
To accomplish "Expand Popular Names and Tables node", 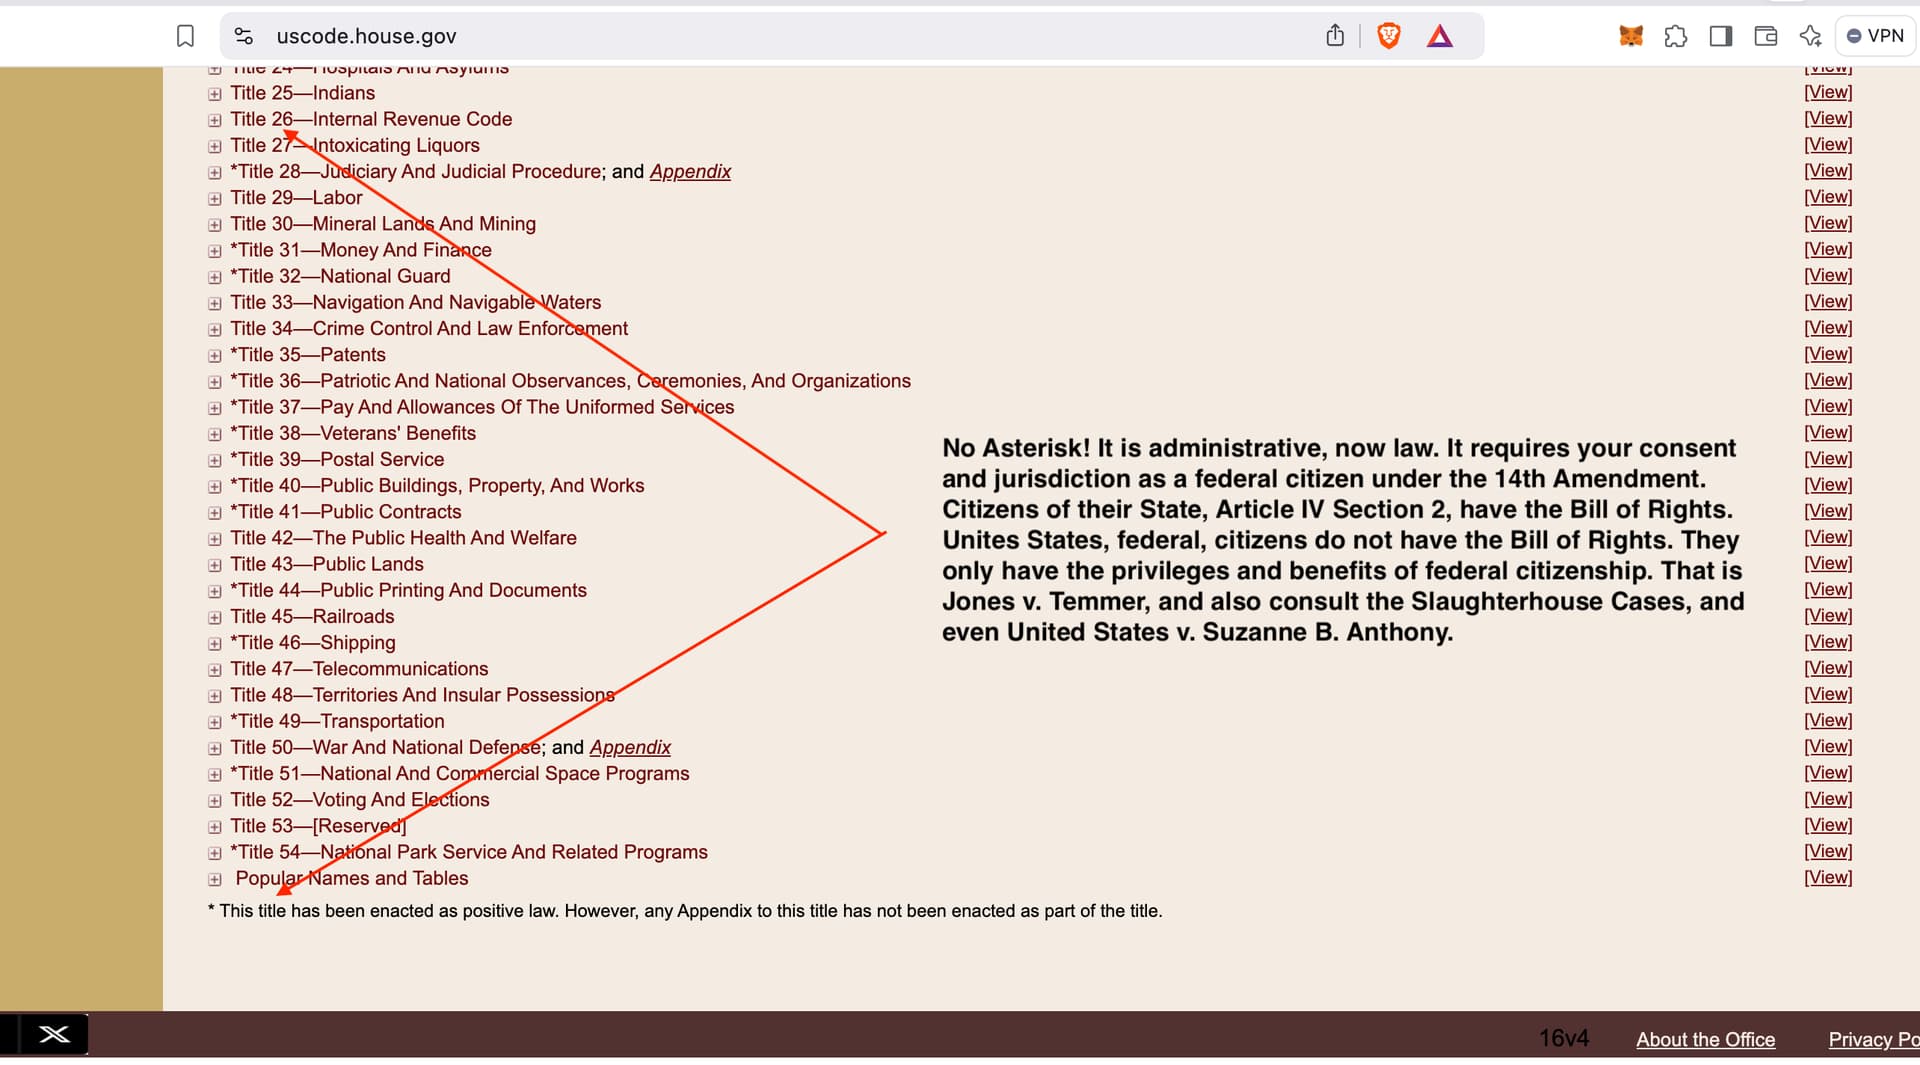I will tap(214, 879).
